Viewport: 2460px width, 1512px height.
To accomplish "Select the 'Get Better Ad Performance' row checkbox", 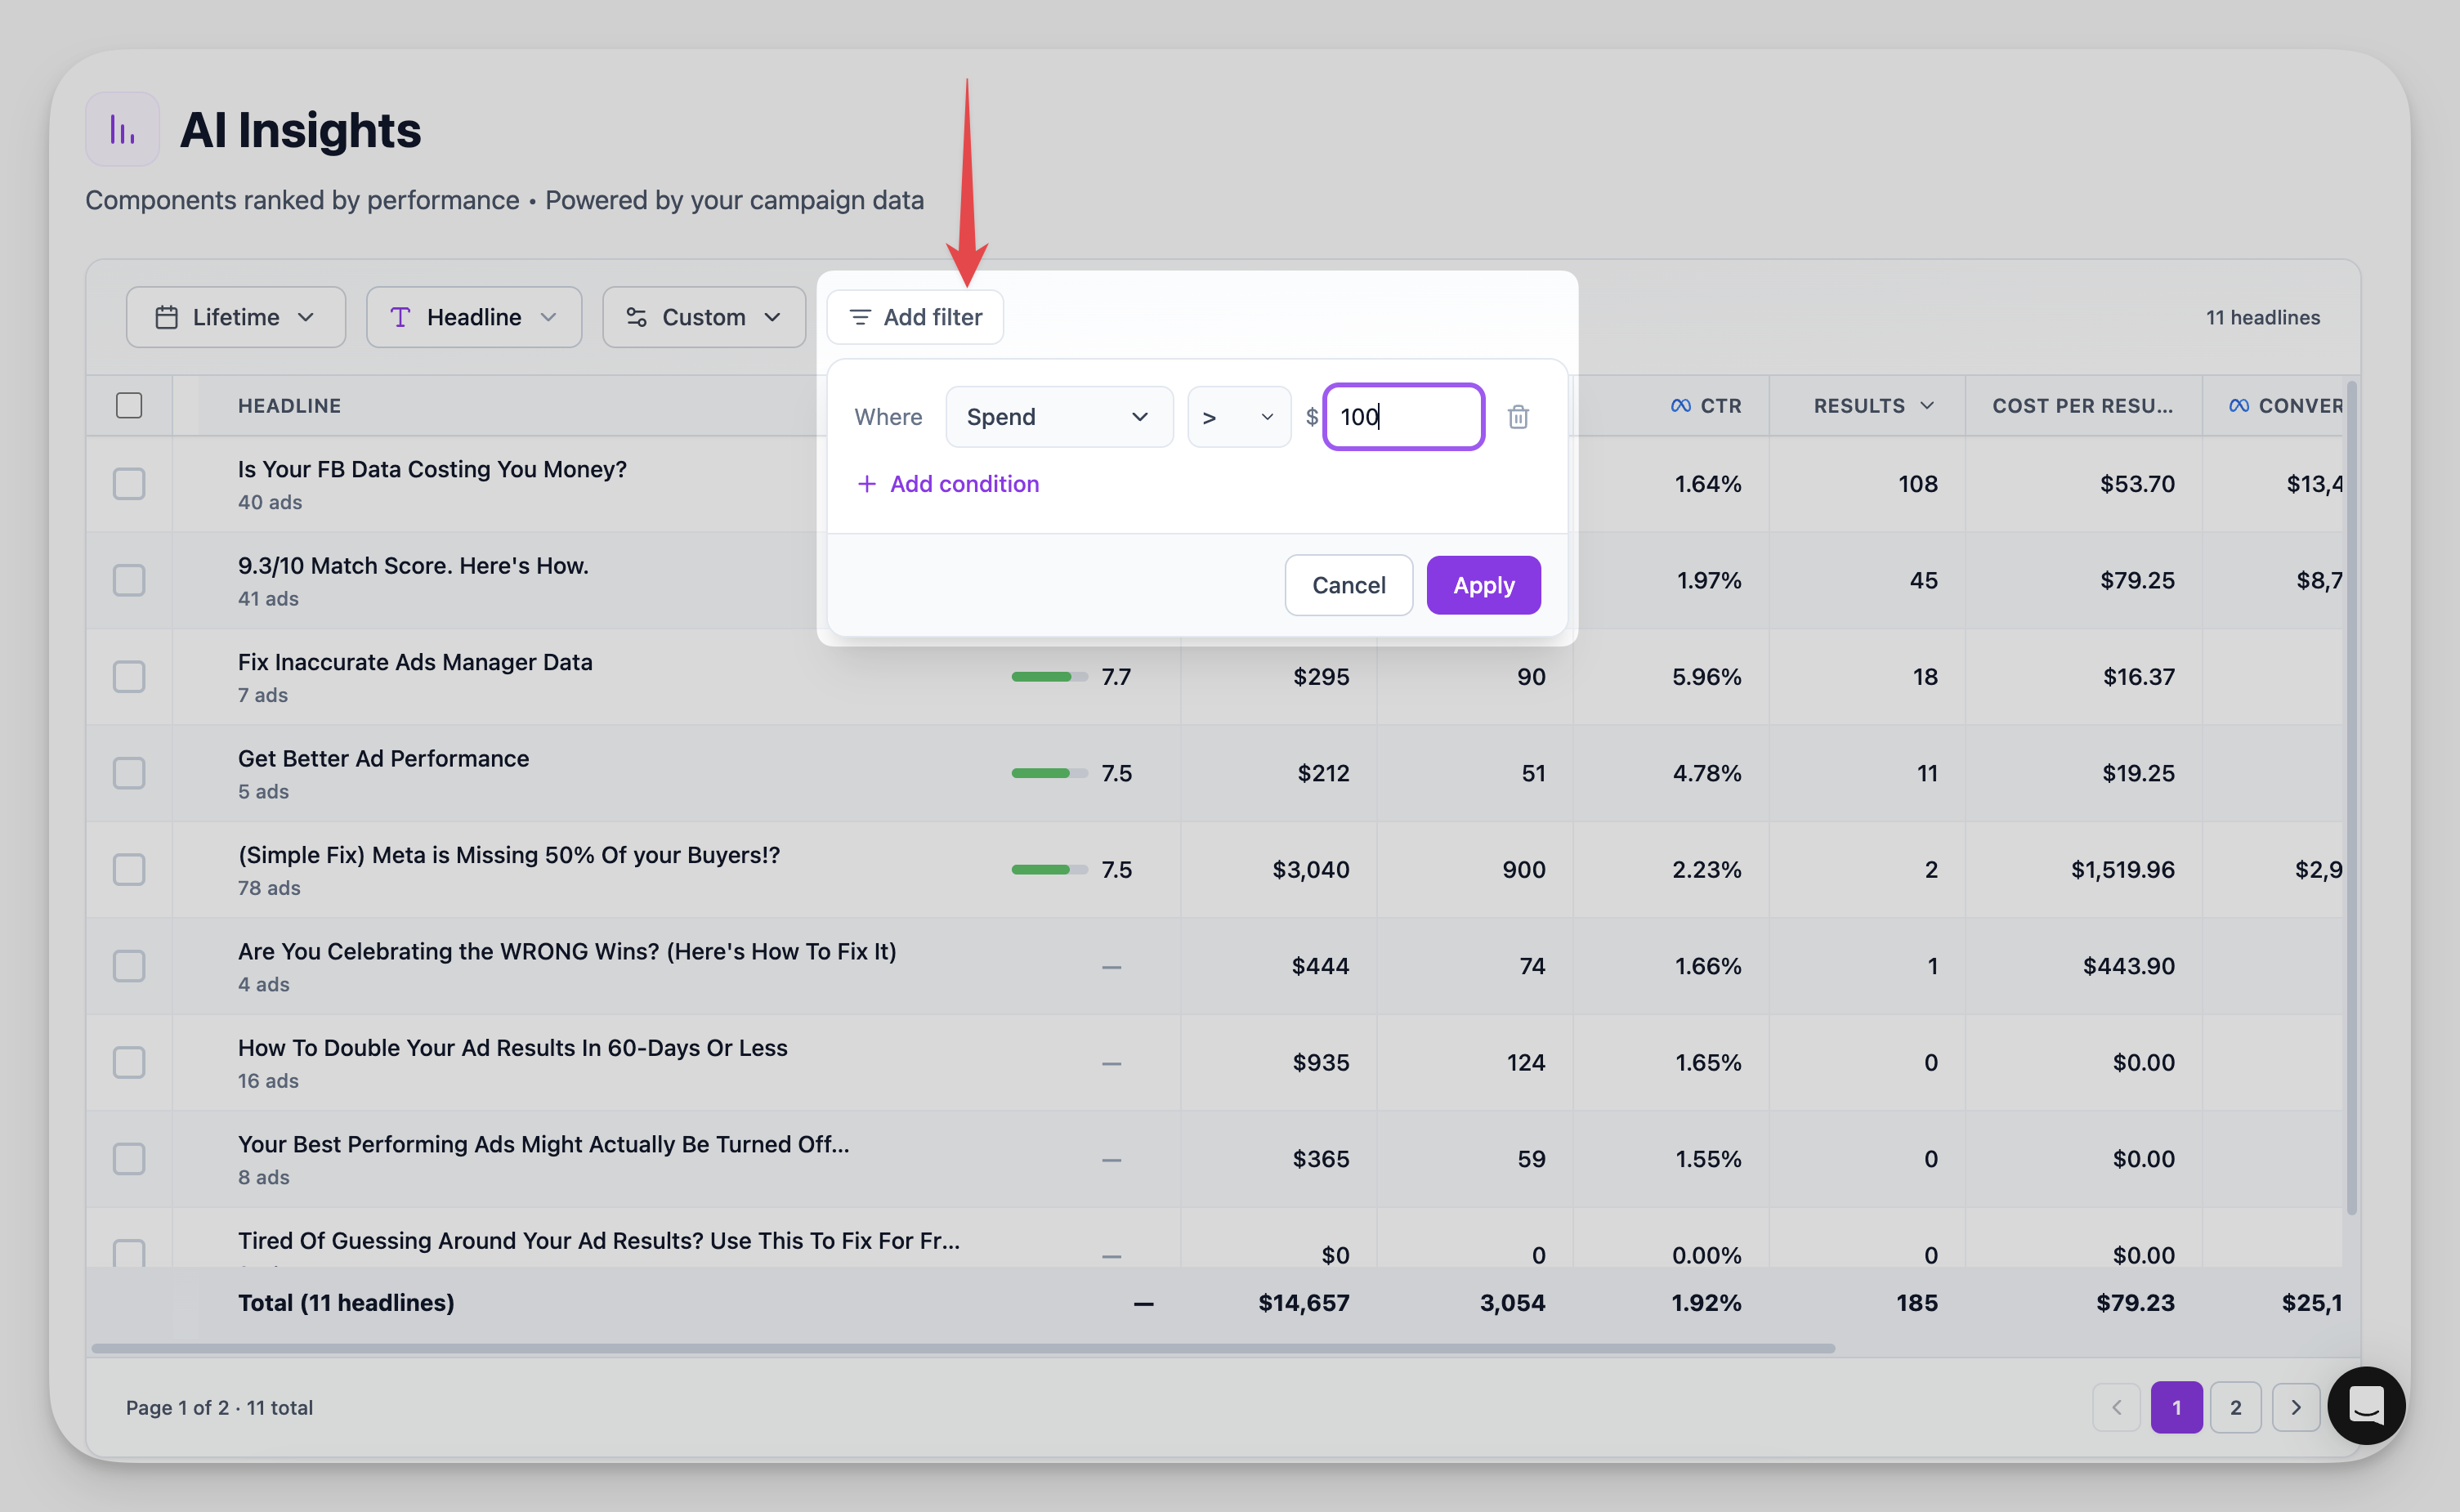I will (129, 773).
